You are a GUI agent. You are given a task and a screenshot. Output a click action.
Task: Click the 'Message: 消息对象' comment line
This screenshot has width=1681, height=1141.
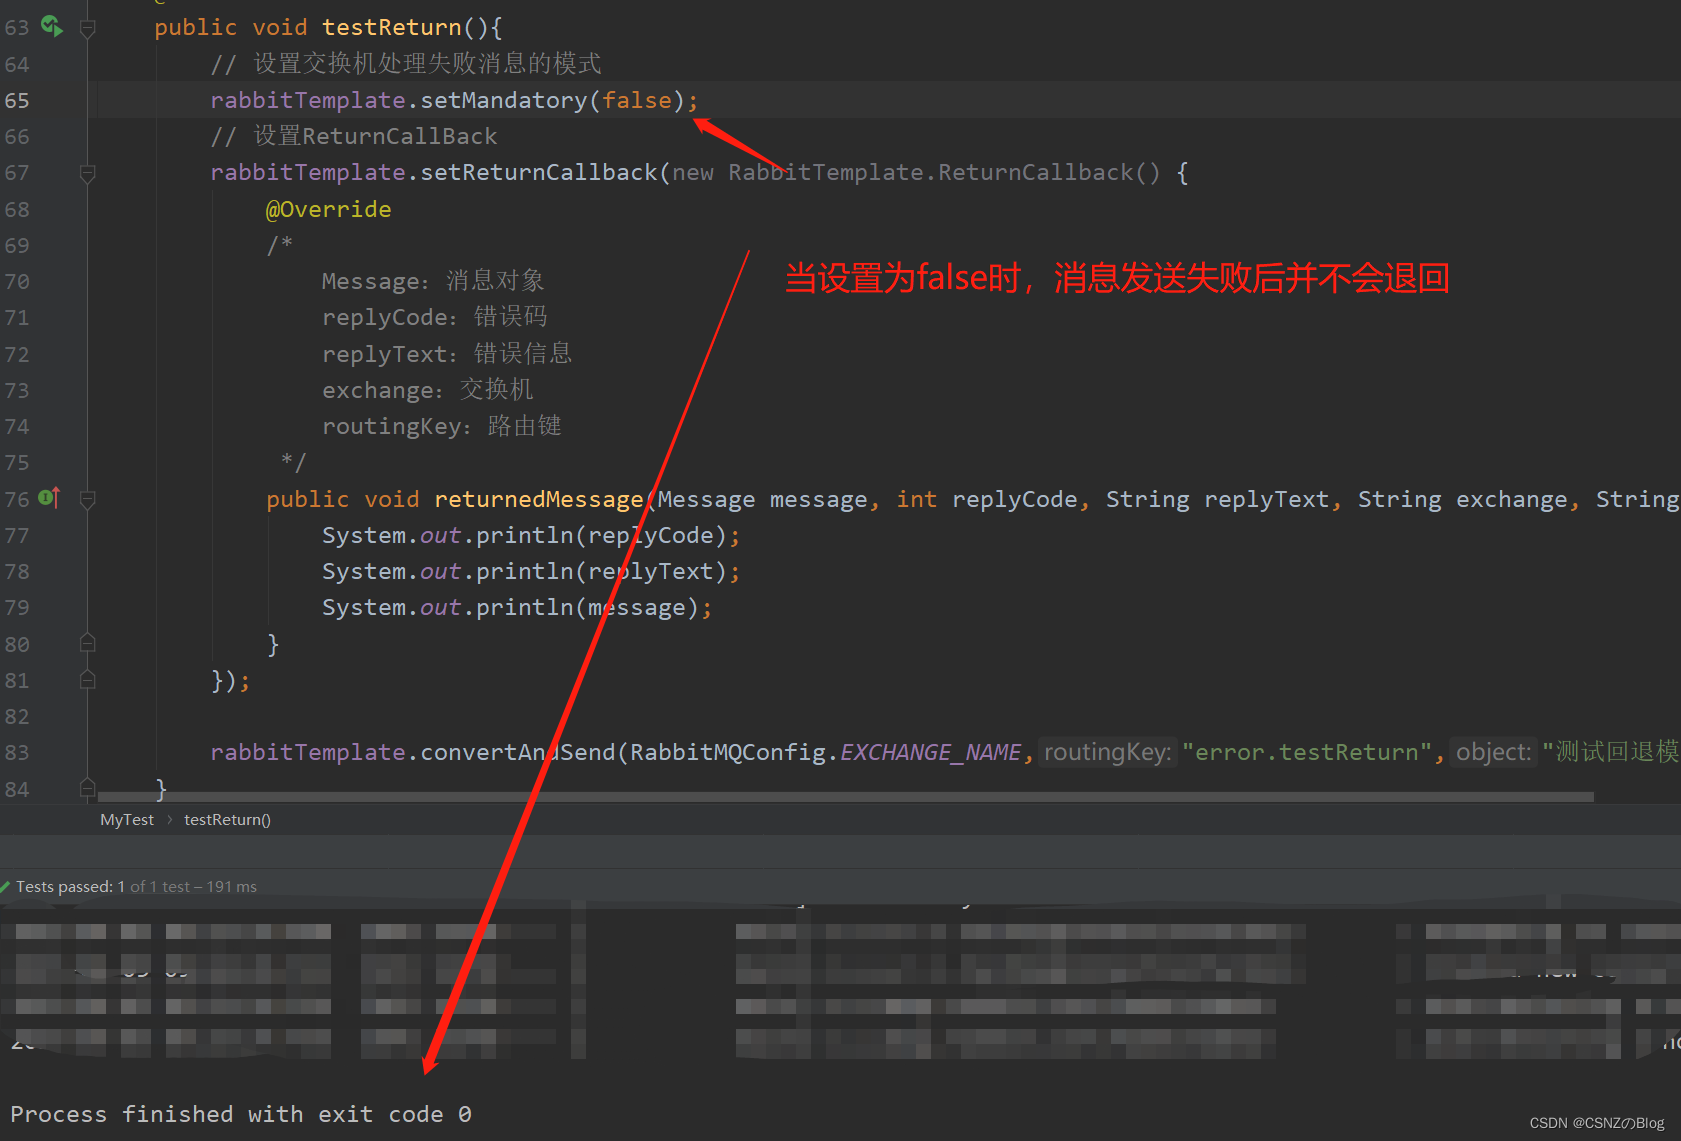click(x=433, y=281)
